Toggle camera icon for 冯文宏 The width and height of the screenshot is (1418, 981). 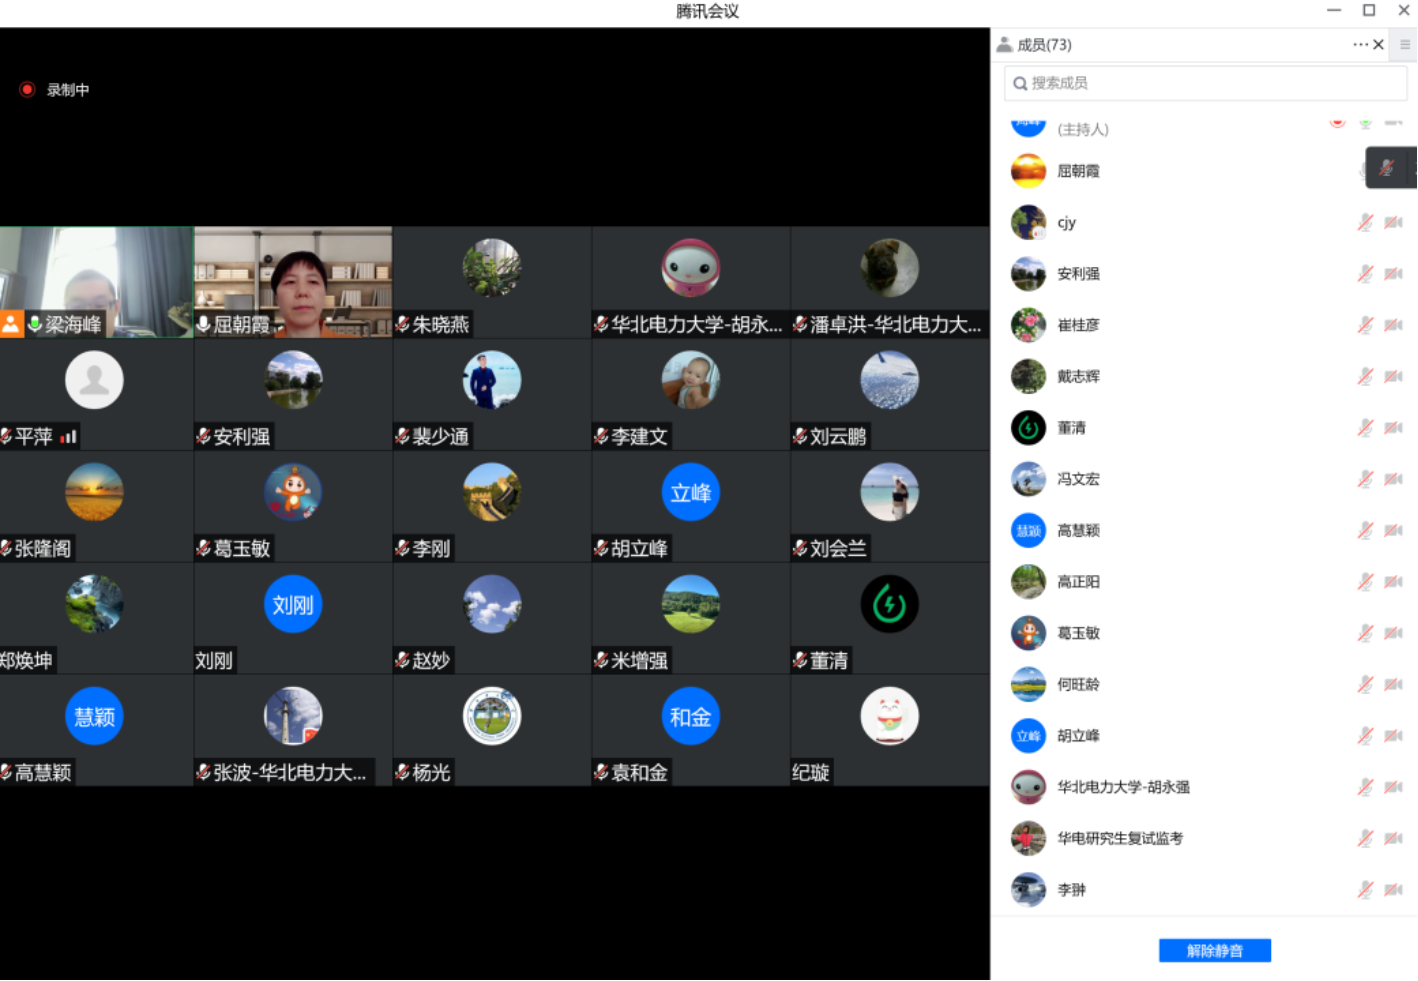tap(1393, 479)
